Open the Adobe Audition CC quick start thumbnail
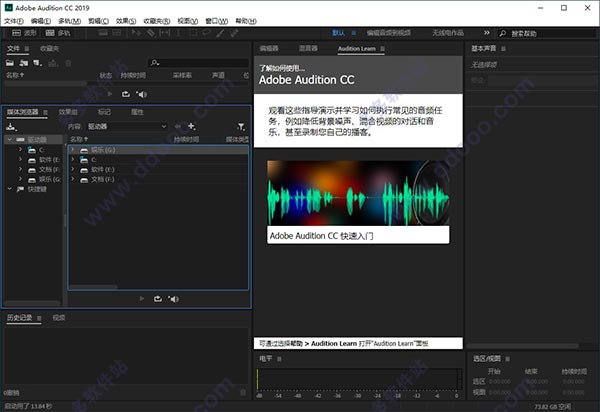The image size is (600, 412). [x=358, y=202]
